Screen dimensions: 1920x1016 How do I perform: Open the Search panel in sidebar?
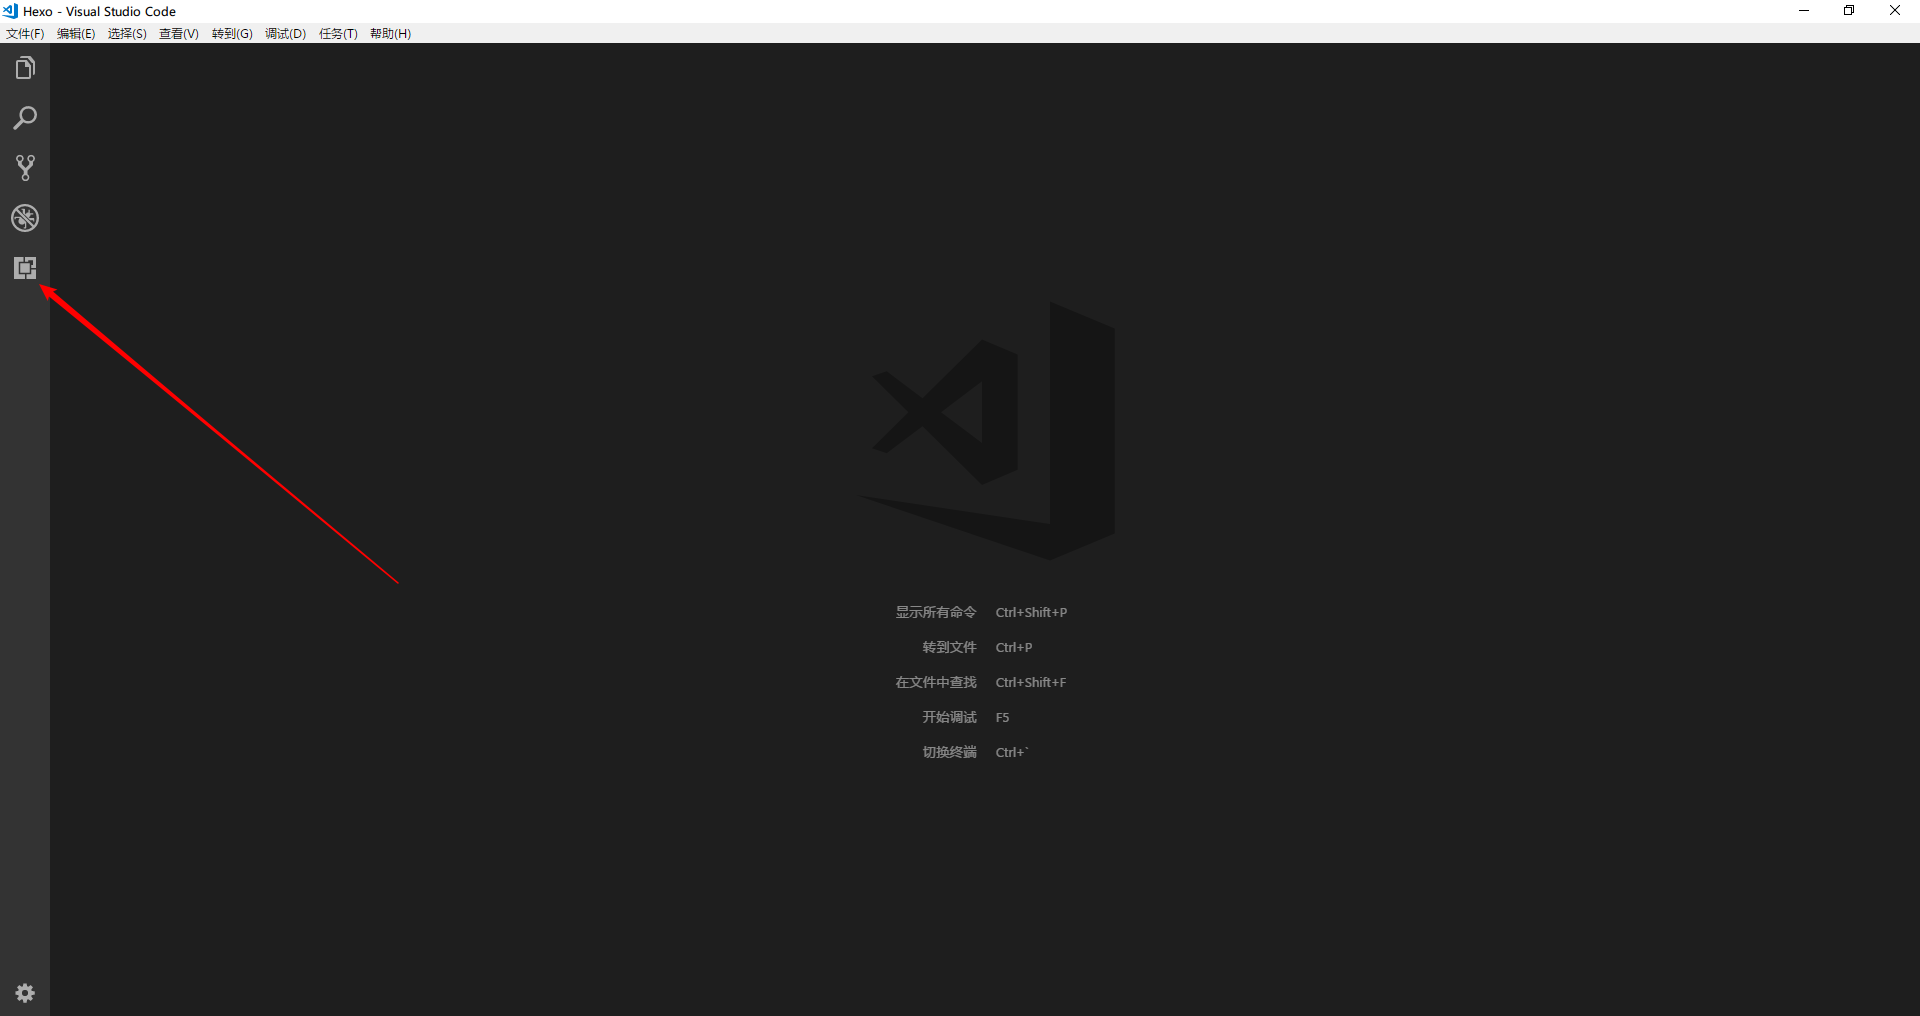click(x=25, y=118)
